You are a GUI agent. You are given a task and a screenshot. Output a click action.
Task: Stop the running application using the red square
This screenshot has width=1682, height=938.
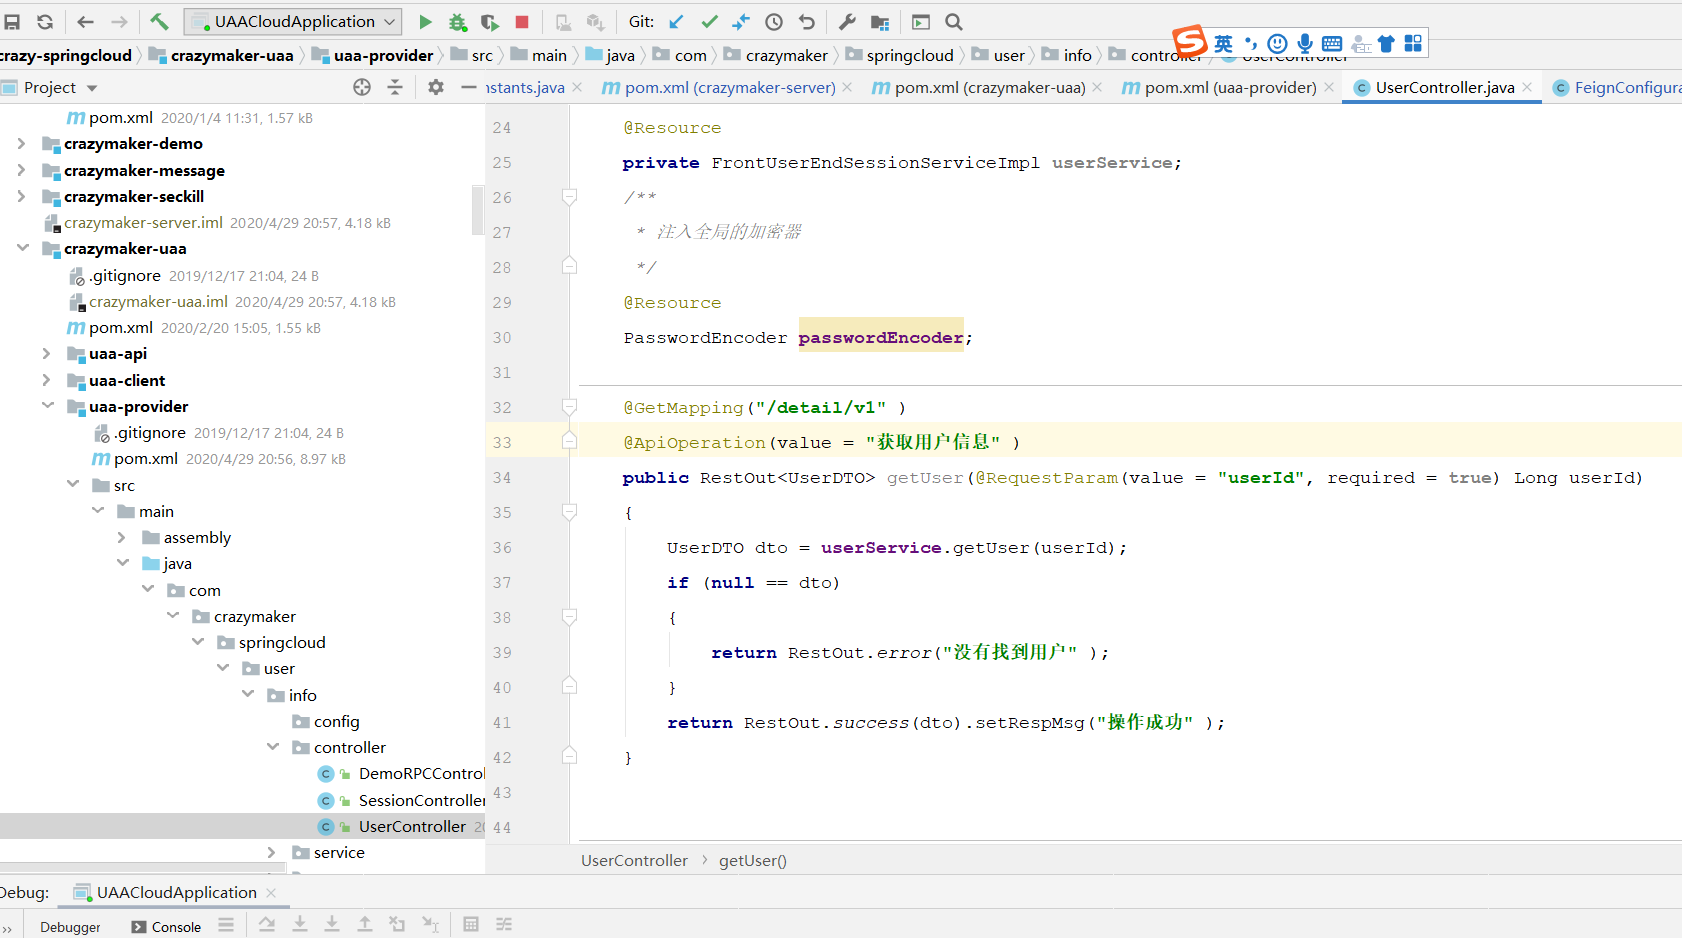click(x=522, y=22)
